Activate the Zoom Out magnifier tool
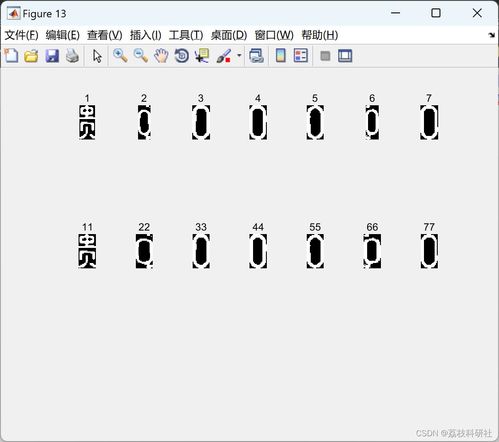 pos(141,56)
